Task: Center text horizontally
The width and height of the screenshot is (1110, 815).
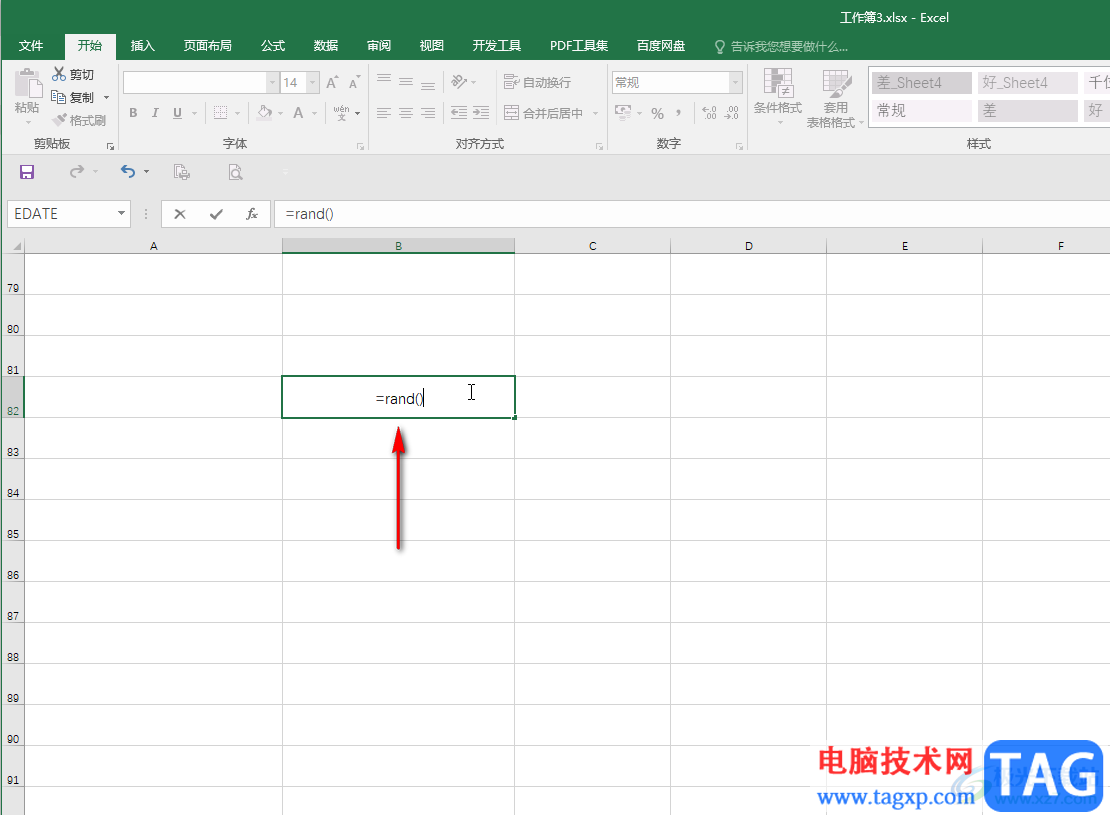Action: point(406,113)
